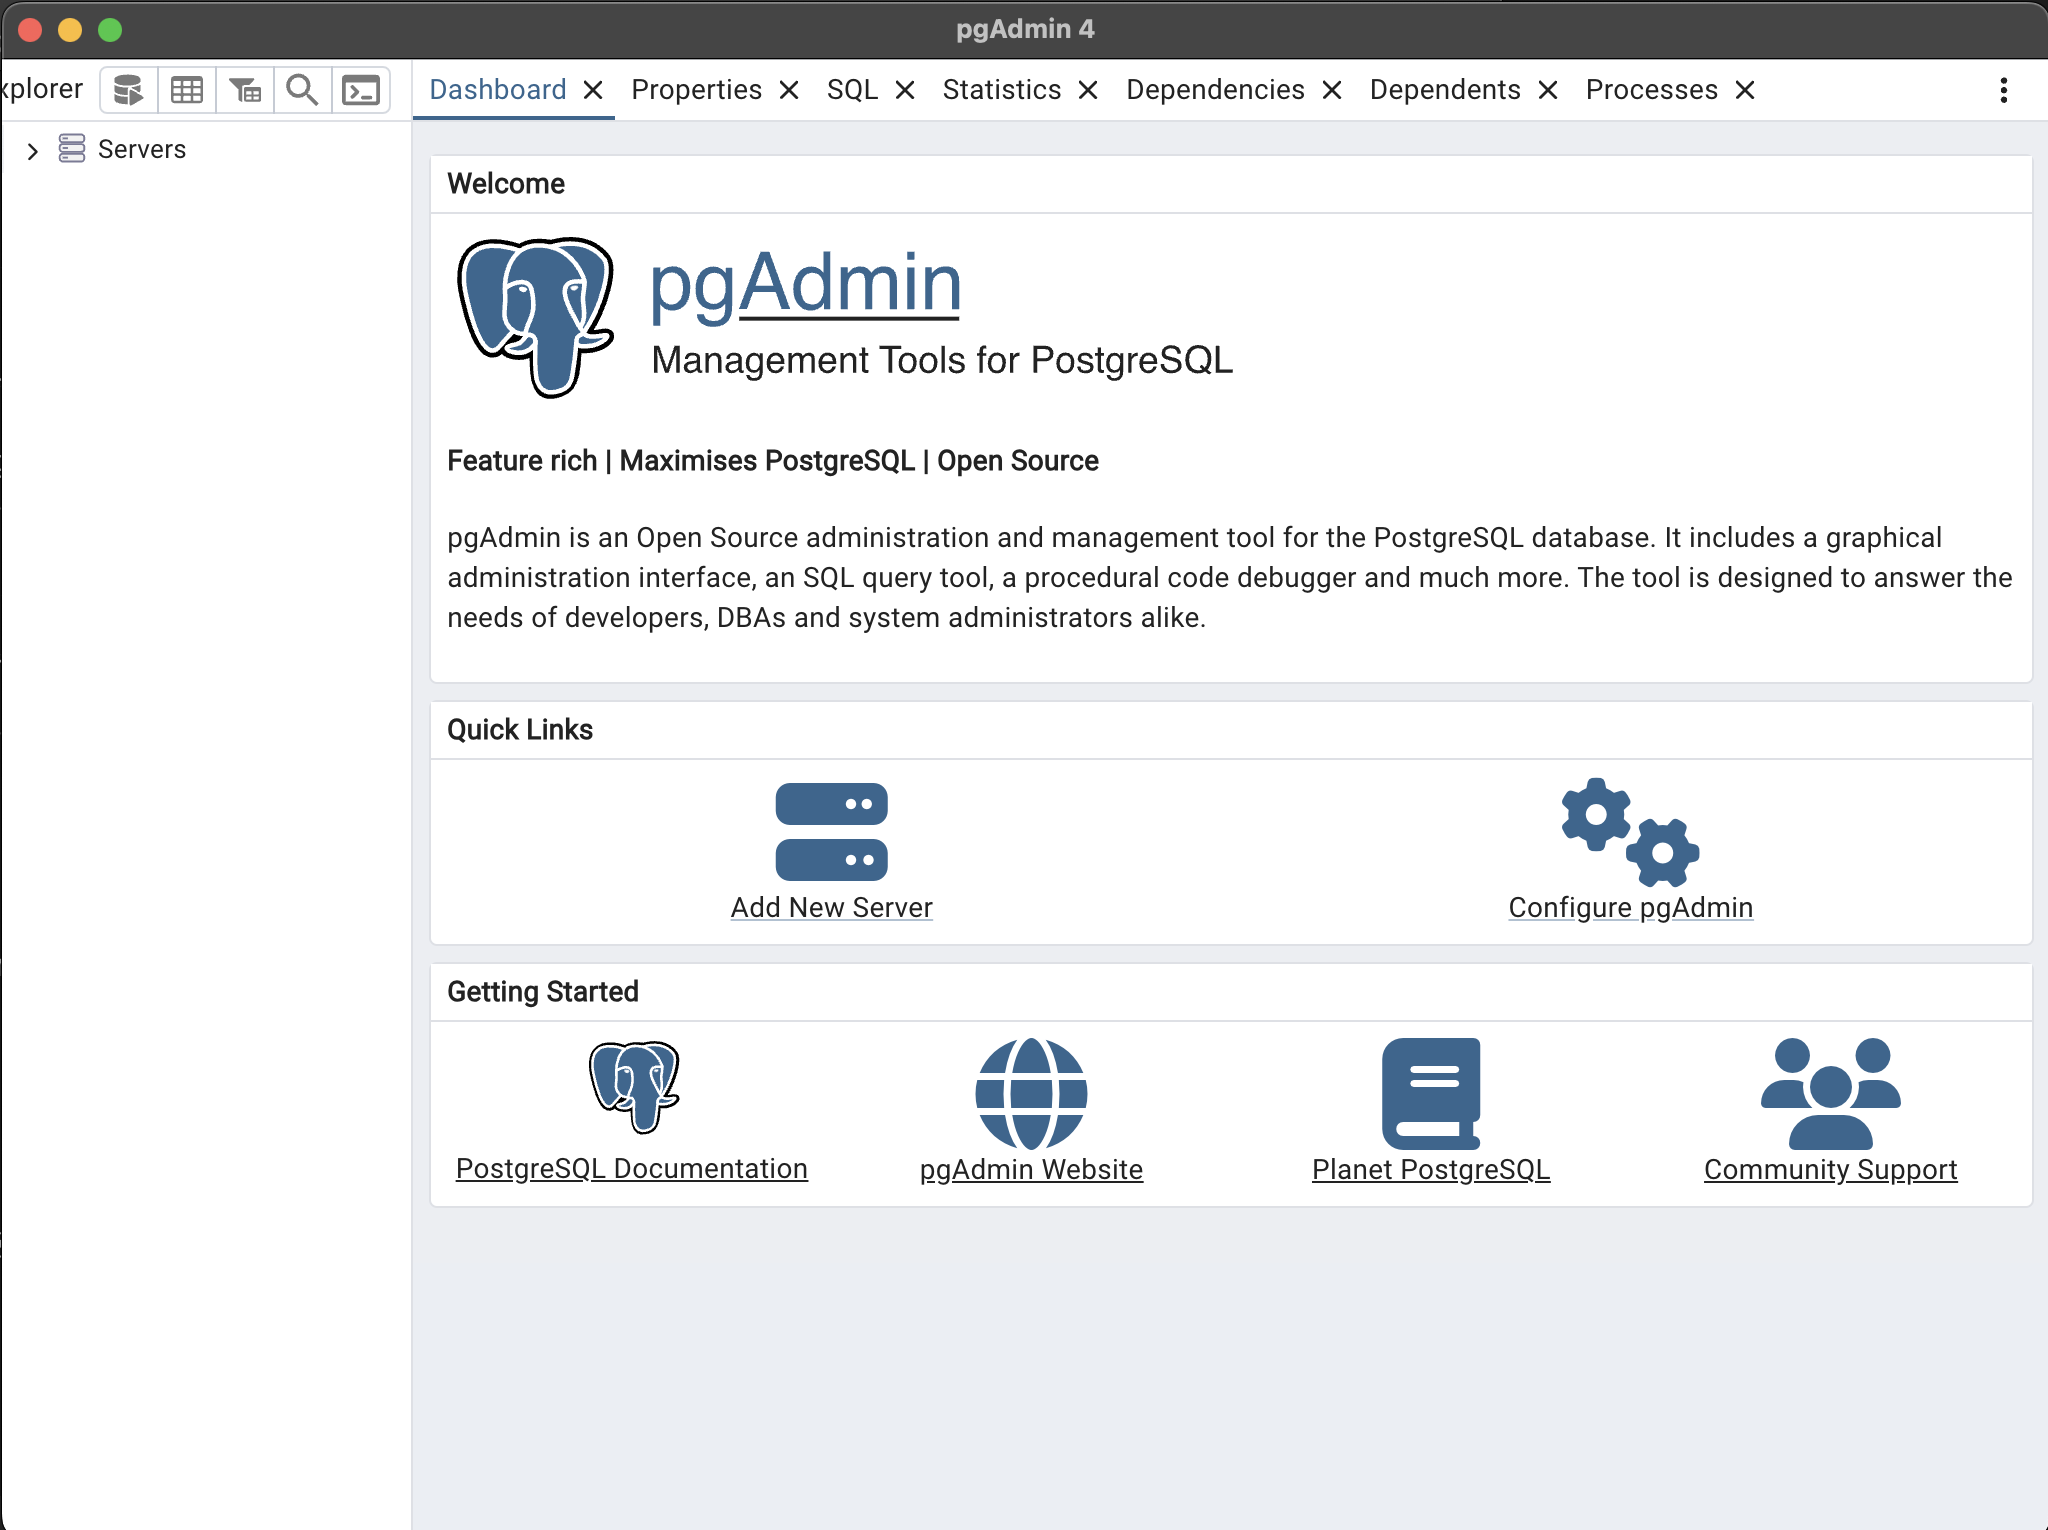Viewport: 2048px width, 1530px height.
Task: Open the Community Support link
Action: coord(1830,1169)
